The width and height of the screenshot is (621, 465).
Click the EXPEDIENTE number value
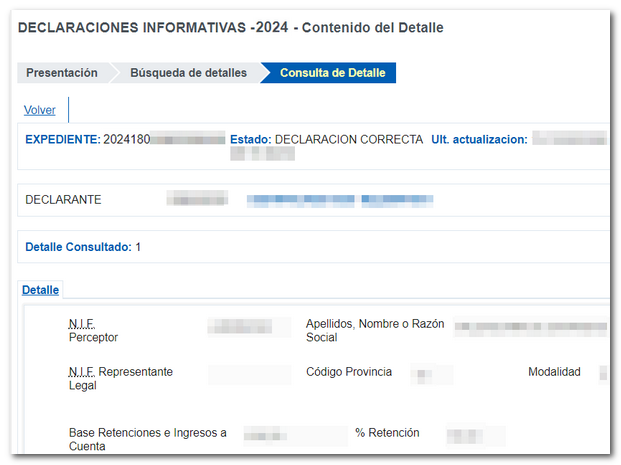(x=164, y=139)
